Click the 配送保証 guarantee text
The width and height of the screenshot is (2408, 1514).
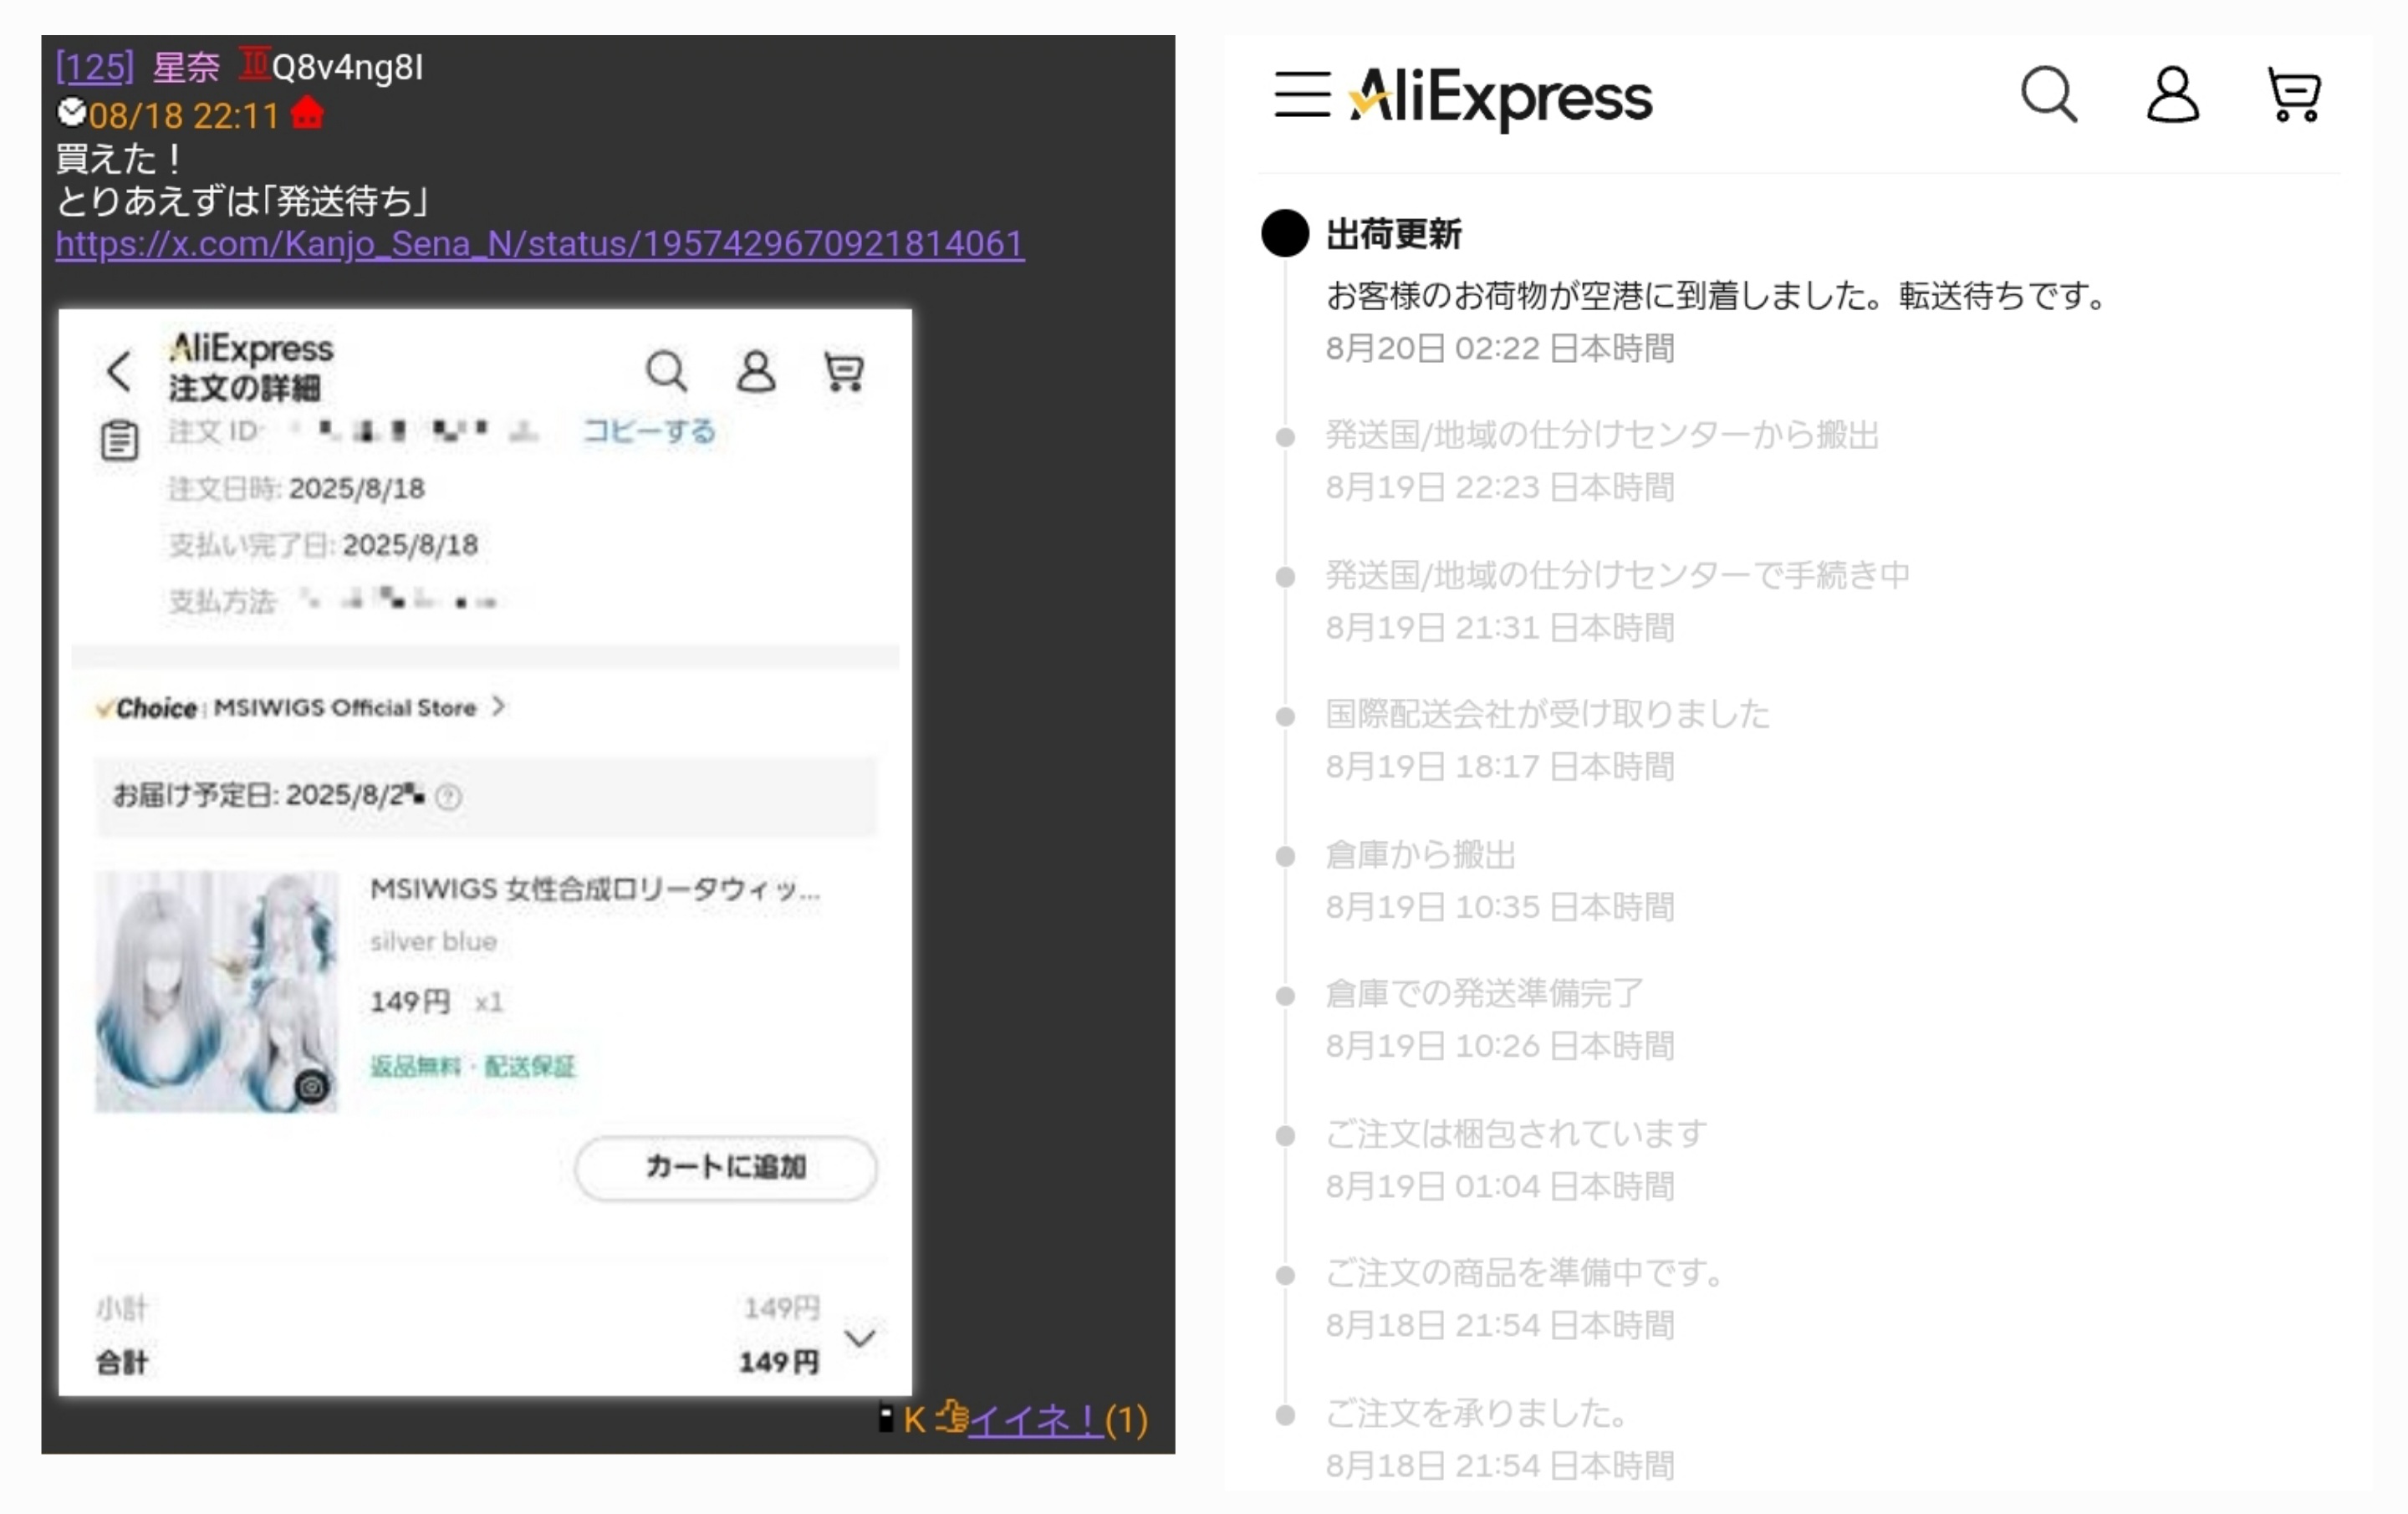tap(530, 1066)
